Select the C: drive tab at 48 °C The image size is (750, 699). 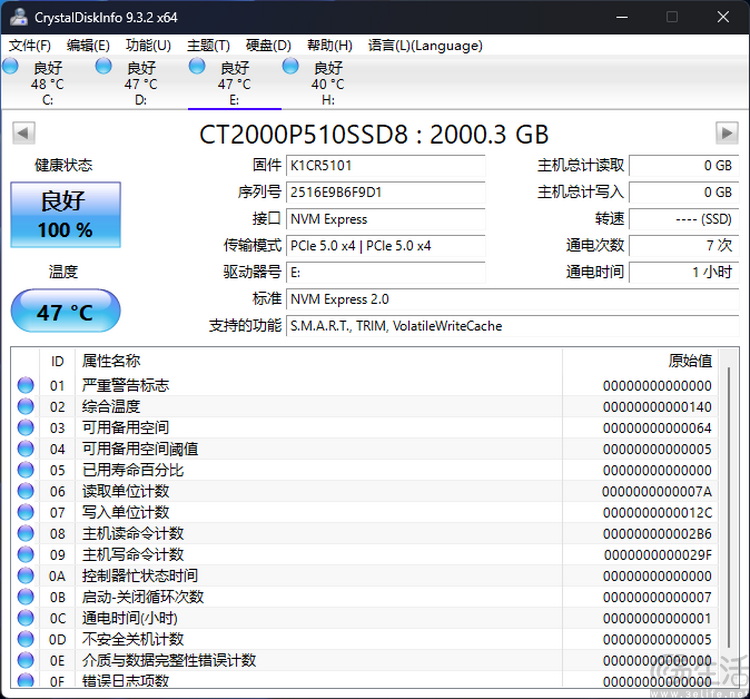[47, 83]
